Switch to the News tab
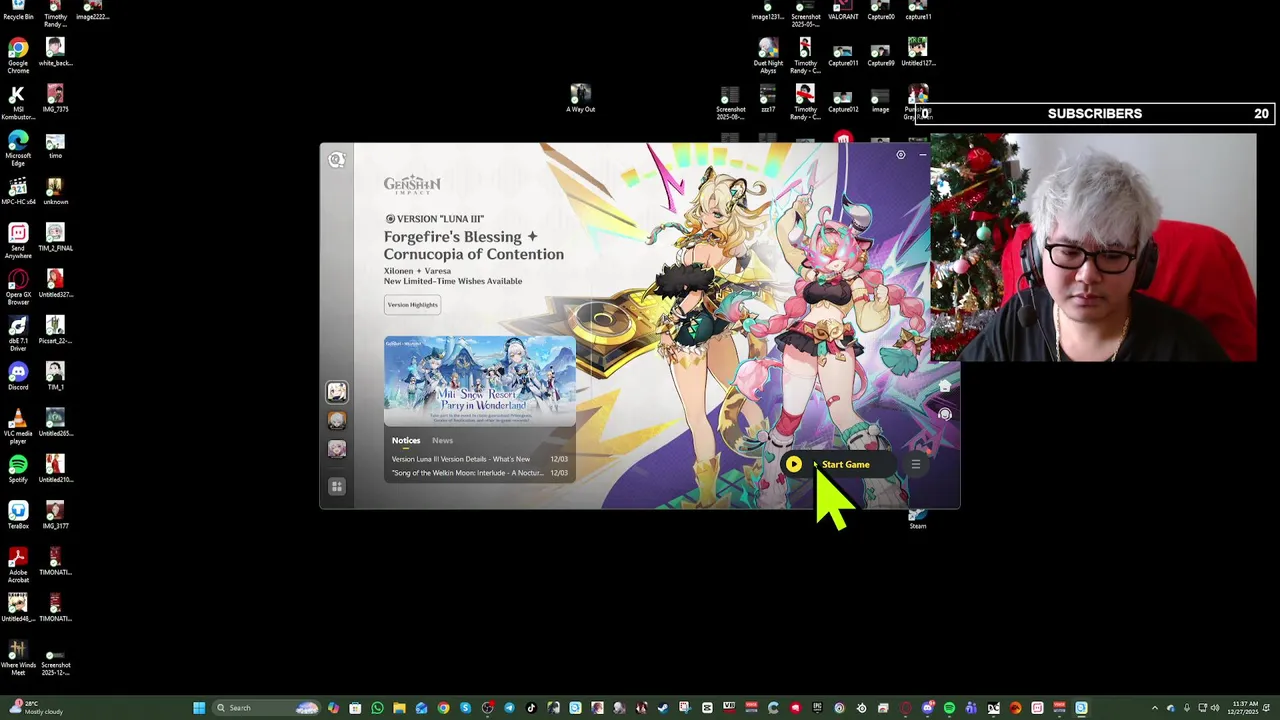Image resolution: width=1280 pixels, height=720 pixels. point(442,440)
